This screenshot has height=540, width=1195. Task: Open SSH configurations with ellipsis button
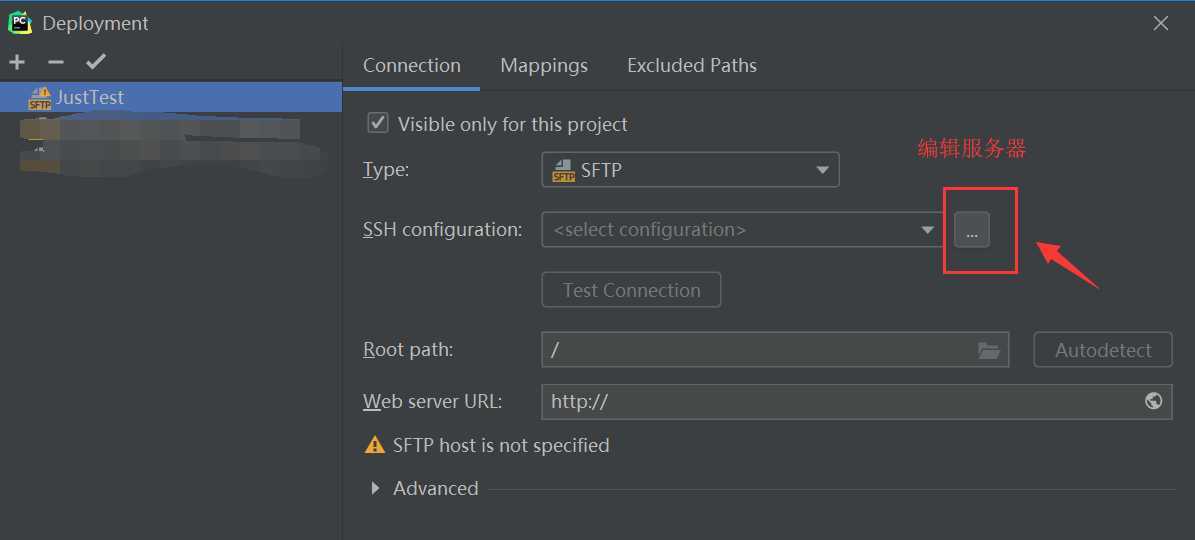pyautogui.click(x=972, y=229)
